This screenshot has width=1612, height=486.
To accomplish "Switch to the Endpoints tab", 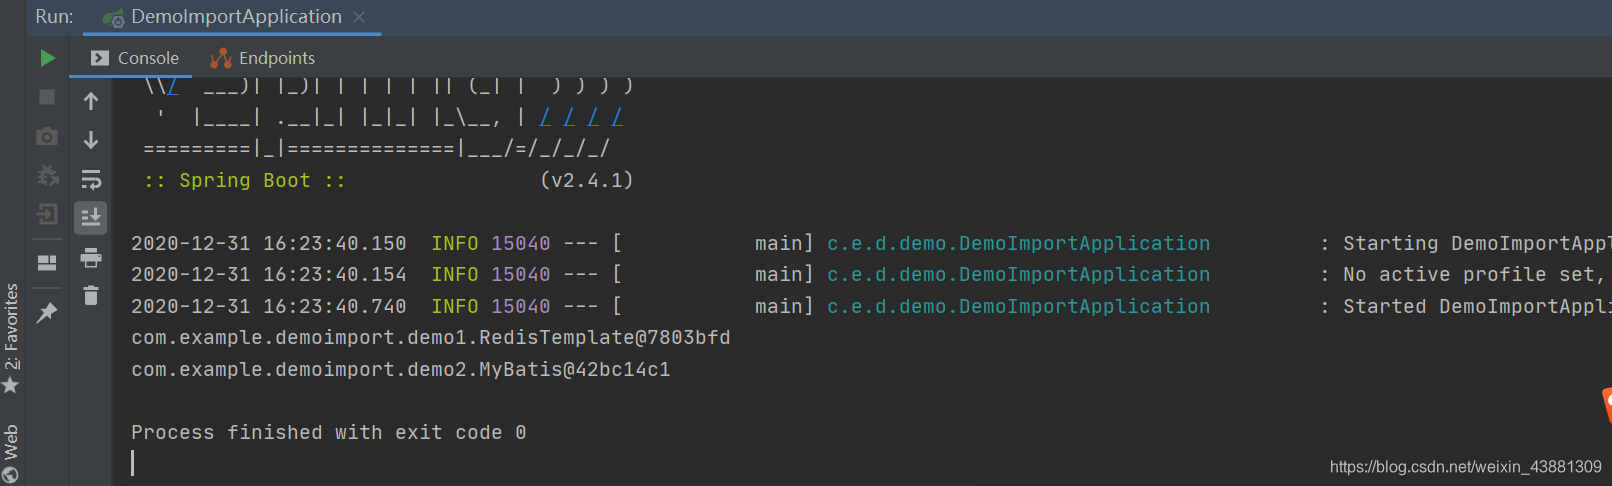I will 263,58.
